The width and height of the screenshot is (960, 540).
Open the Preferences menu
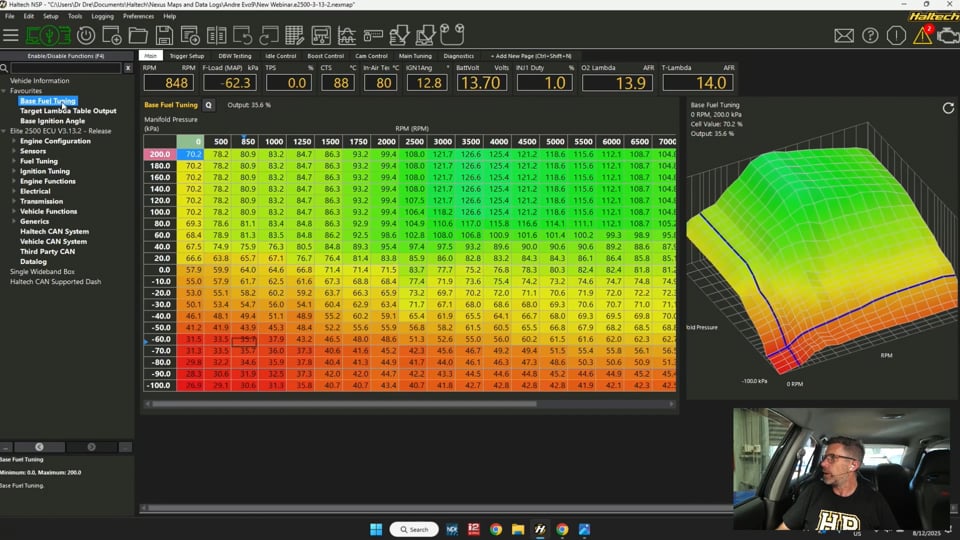tap(138, 17)
